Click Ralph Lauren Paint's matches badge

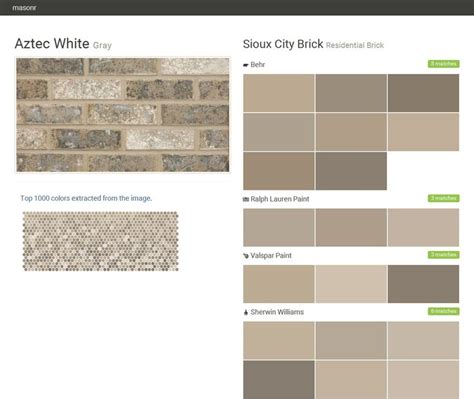pyautogui.click(x=444, y=198)
